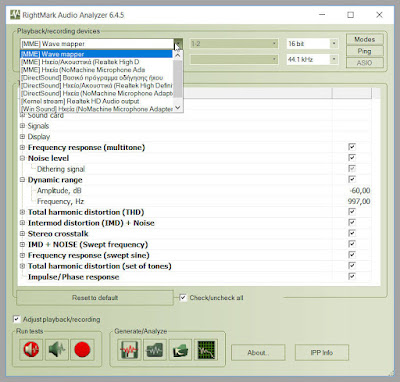Expand Total harmonic distortion (THD) node

click(22, 212)
